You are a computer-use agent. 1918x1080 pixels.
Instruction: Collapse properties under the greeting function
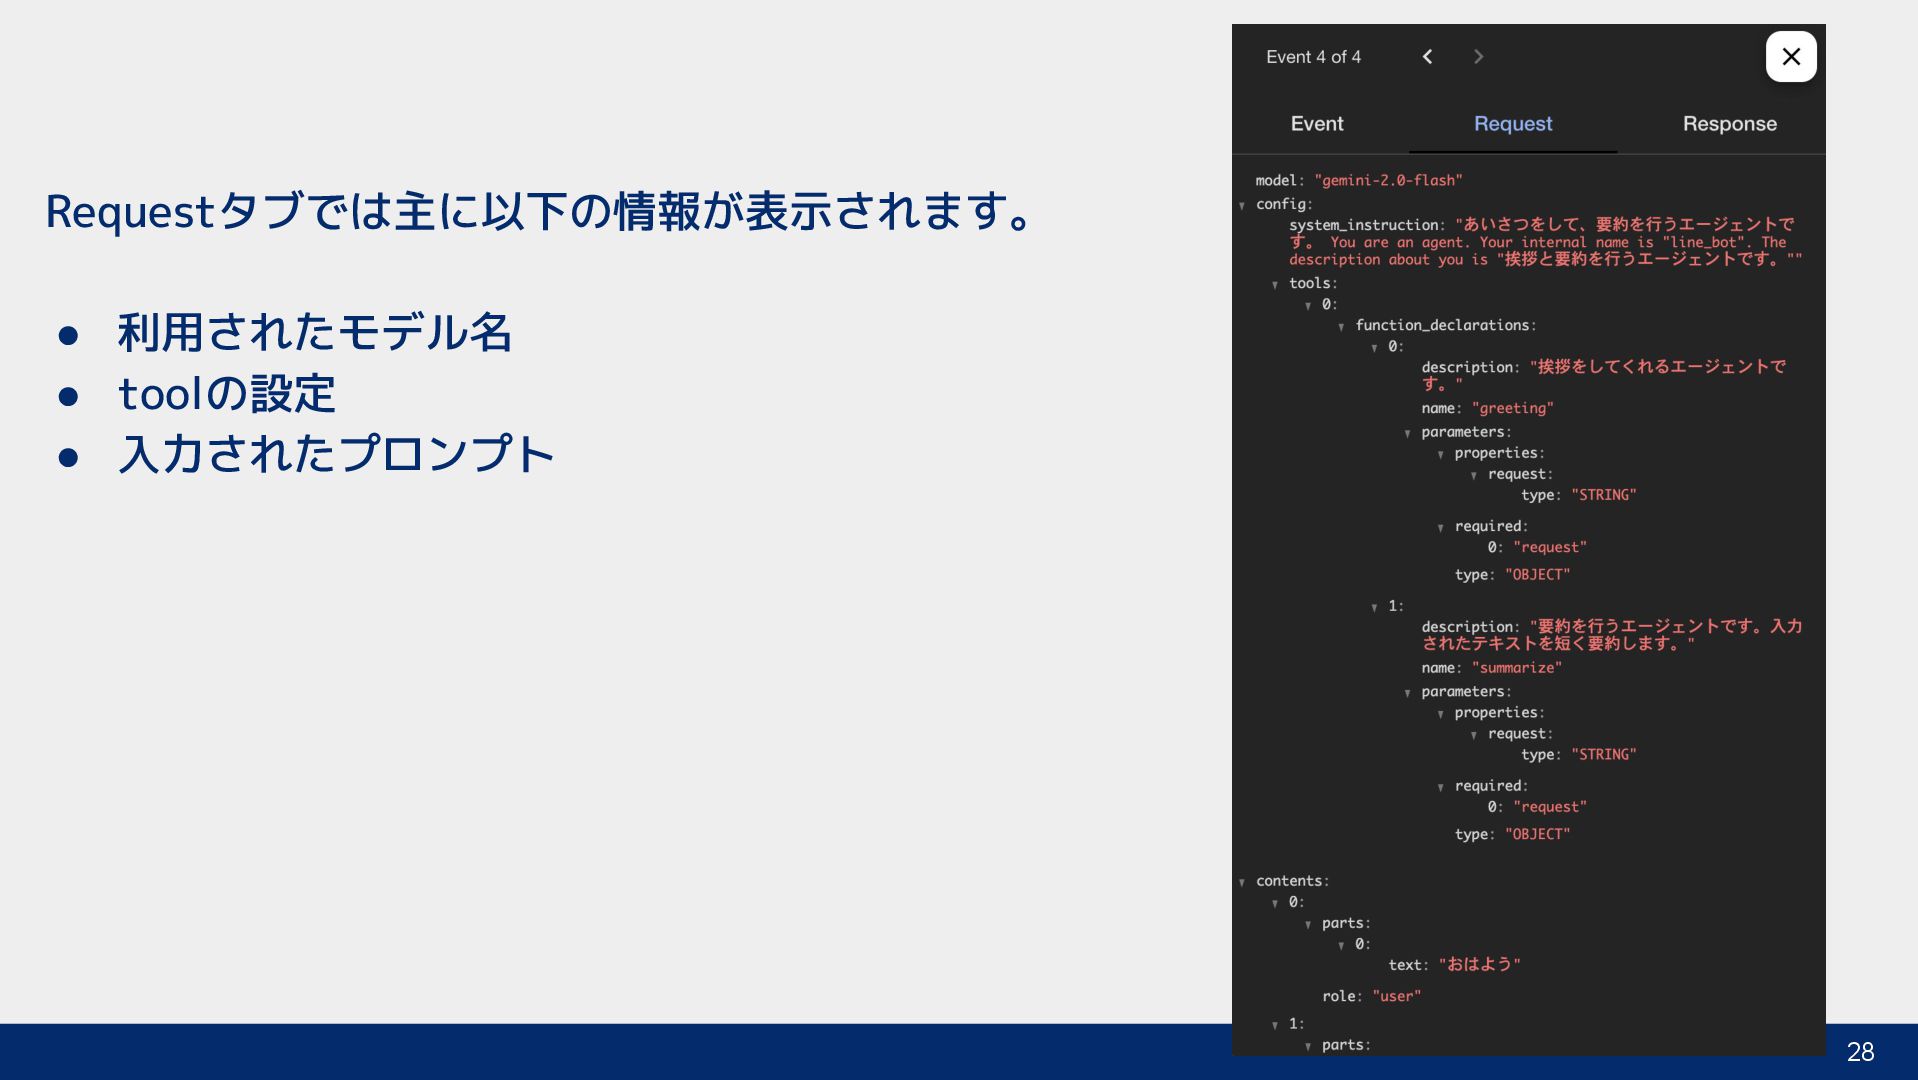coord(1440,455)
